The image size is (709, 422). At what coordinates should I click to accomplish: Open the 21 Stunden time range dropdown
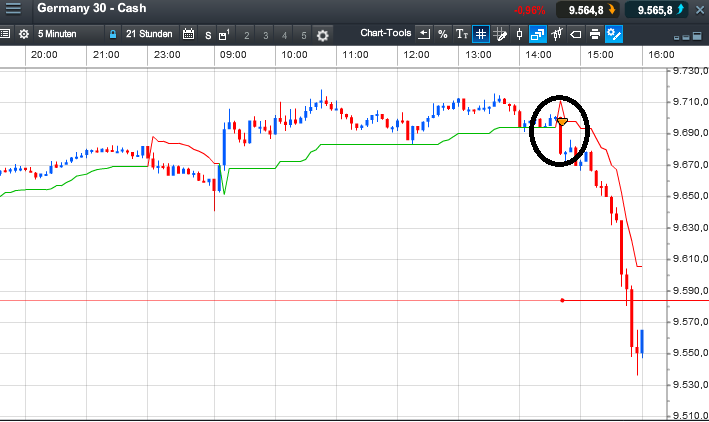tap(149, 34)
